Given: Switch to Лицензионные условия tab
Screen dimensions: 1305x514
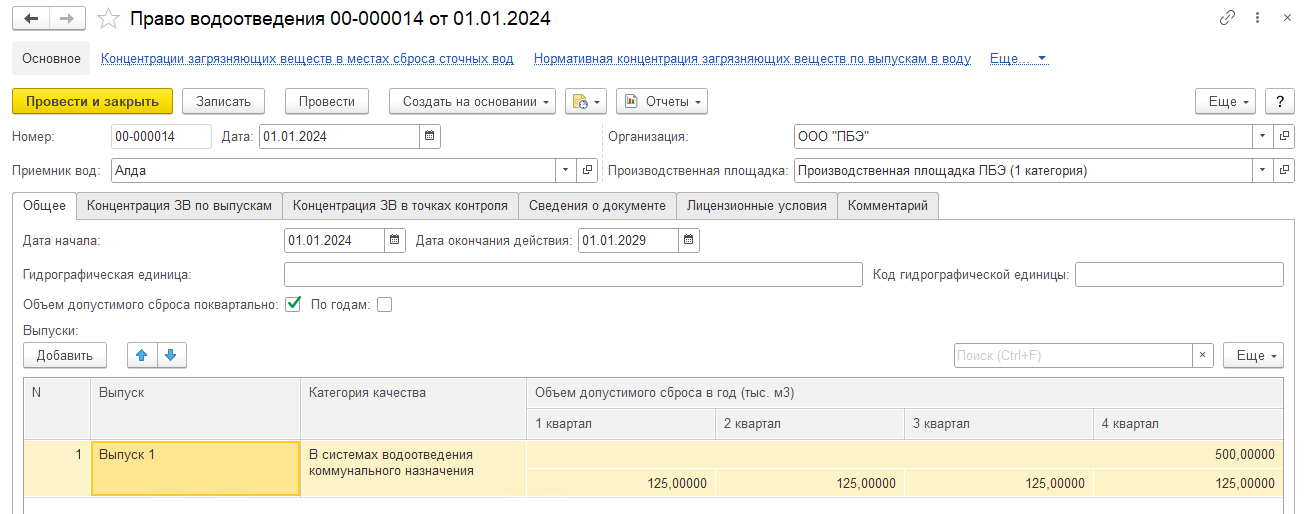Looking at the screenshot, I should pyautogui.click(x=757, y=205).
